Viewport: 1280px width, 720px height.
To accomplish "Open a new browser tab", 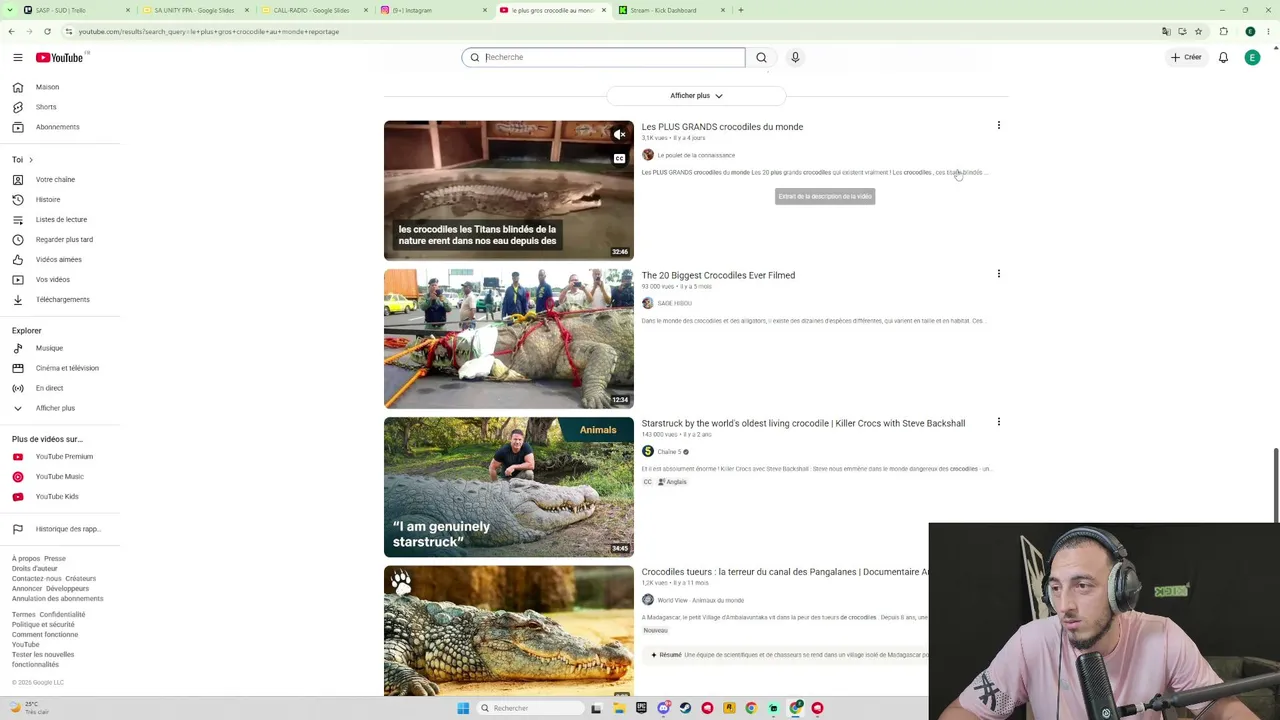I will tap(740, 10).
